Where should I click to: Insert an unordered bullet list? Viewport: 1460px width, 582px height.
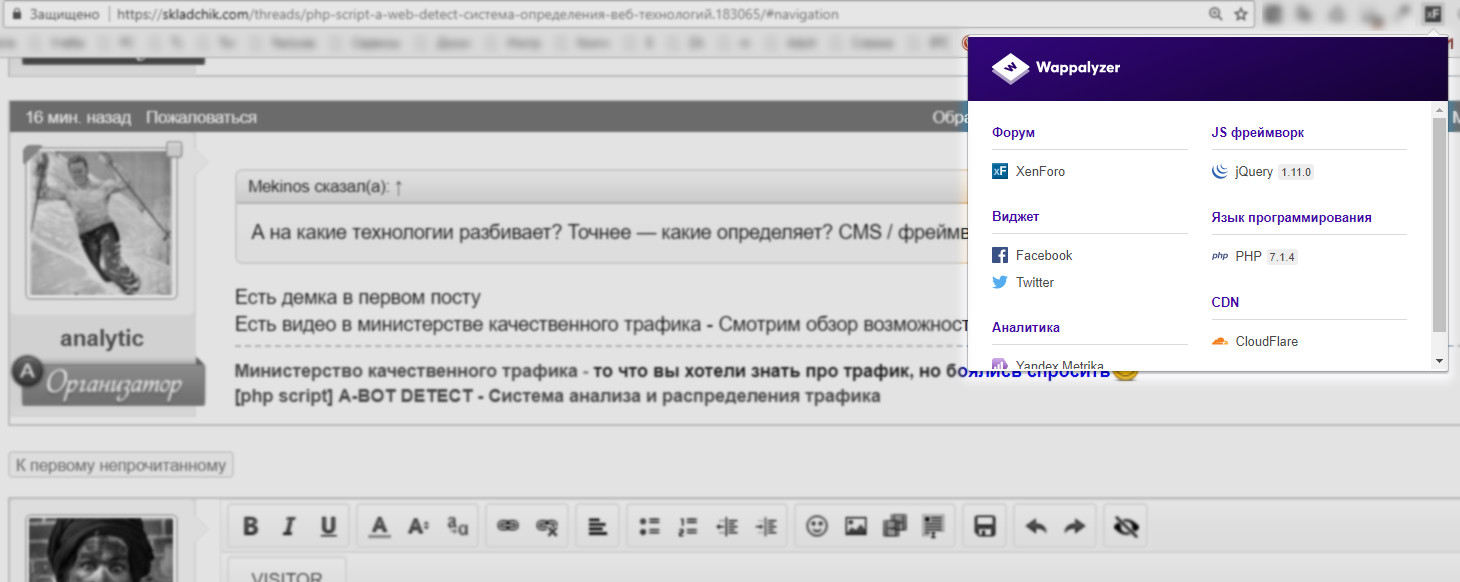pyautogui.click(x=650, y=526)
